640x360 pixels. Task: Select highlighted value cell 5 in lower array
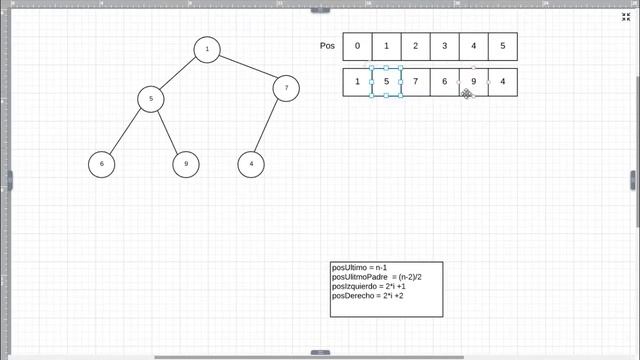click(x=387, y=82)
